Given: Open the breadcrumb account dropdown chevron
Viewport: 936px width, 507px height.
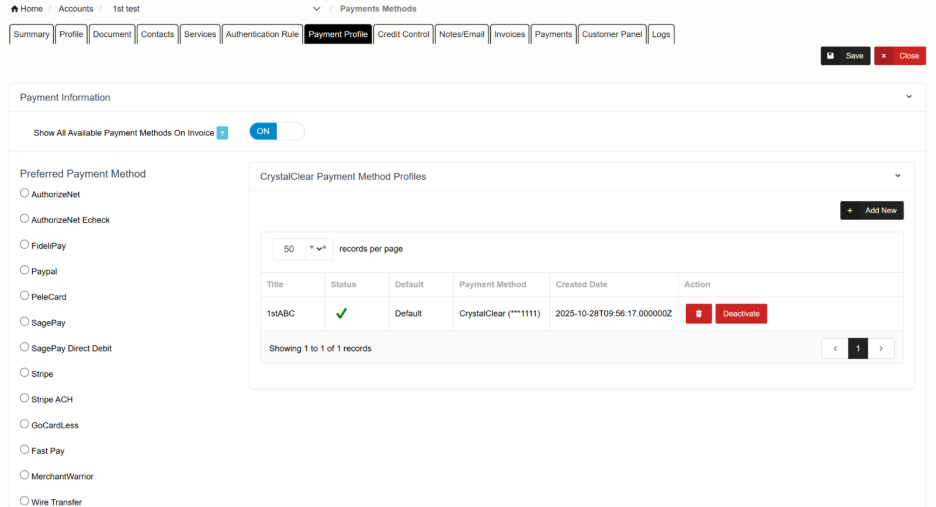Looking at the screenshot, I should pyautogui.click(x=317, y=9).
